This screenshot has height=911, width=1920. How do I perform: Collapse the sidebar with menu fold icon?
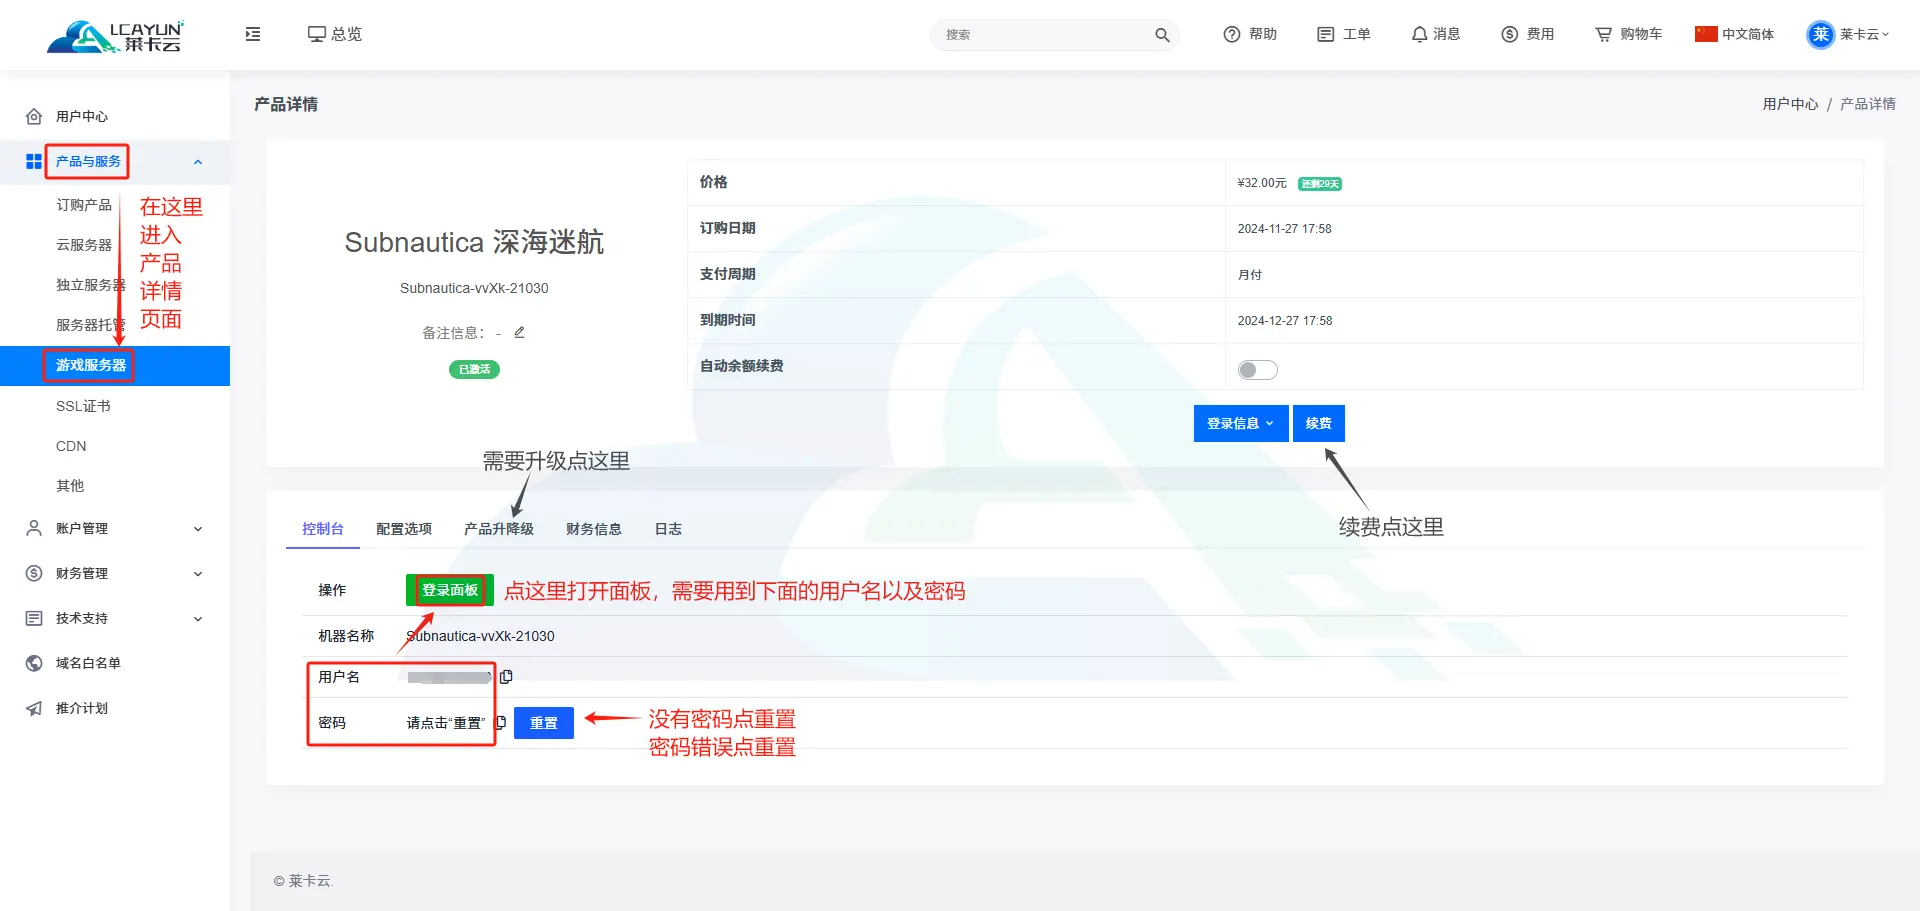[x=253, y=34]
